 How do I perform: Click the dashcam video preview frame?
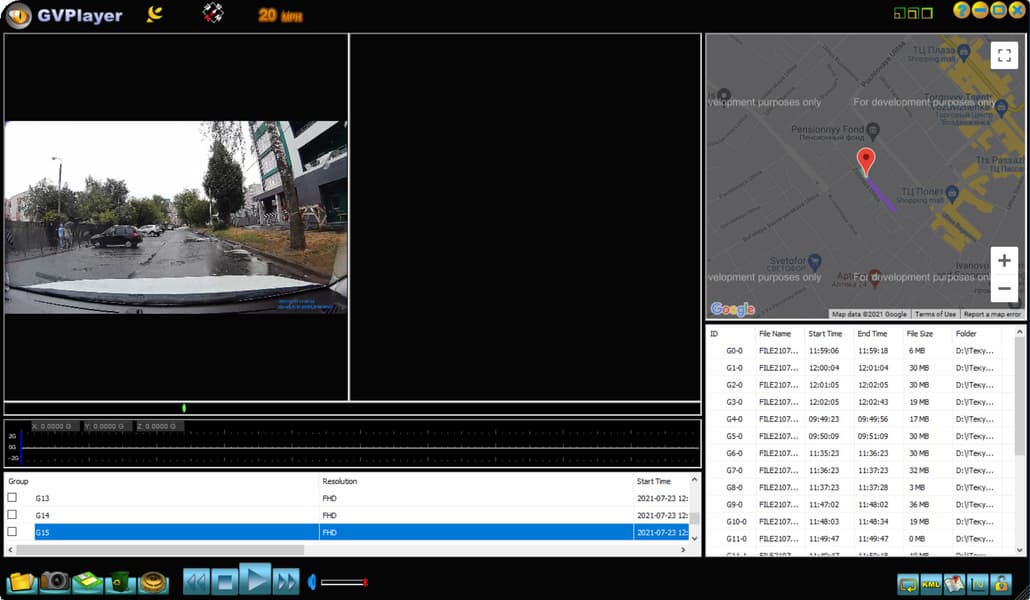pos(176,217)
